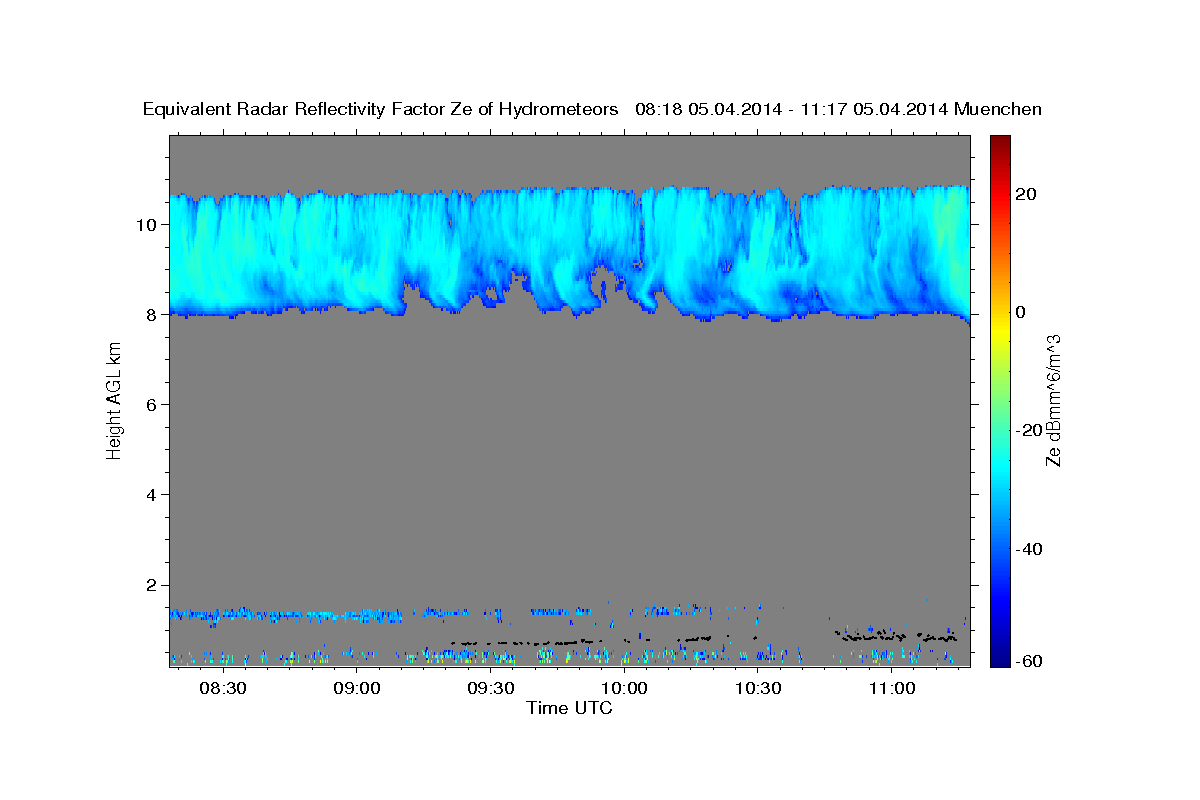Screen dimensions: 1200x800
Task: Click the '09:00' time tick label
Action: click(x=357, y=689)
